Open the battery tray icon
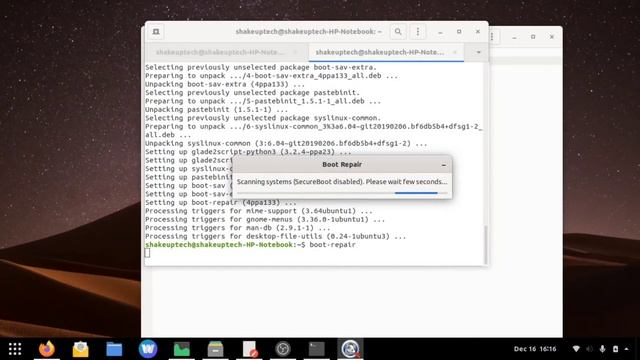 (616, 349)
